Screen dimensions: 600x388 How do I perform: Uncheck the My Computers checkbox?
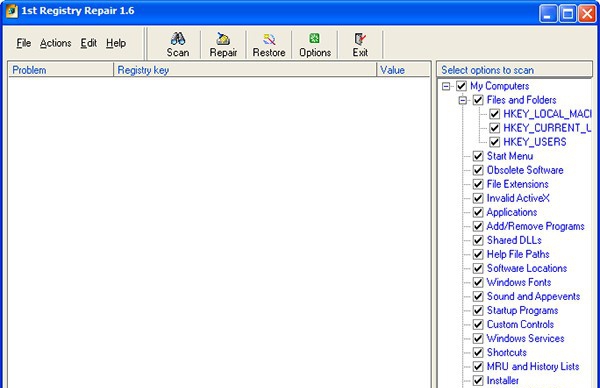tap(461, 86)
